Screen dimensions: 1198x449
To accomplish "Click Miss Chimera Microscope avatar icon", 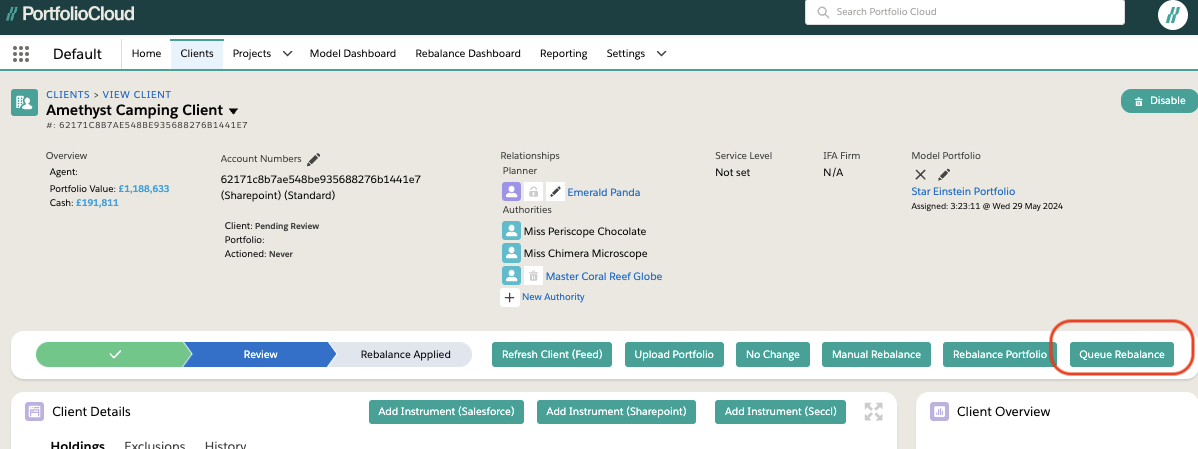I will pos(511,253).
